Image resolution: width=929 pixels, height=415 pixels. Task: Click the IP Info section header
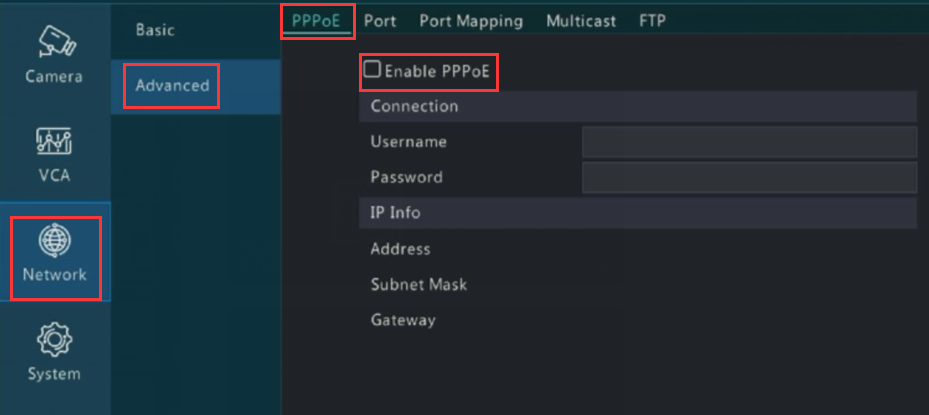395,213
